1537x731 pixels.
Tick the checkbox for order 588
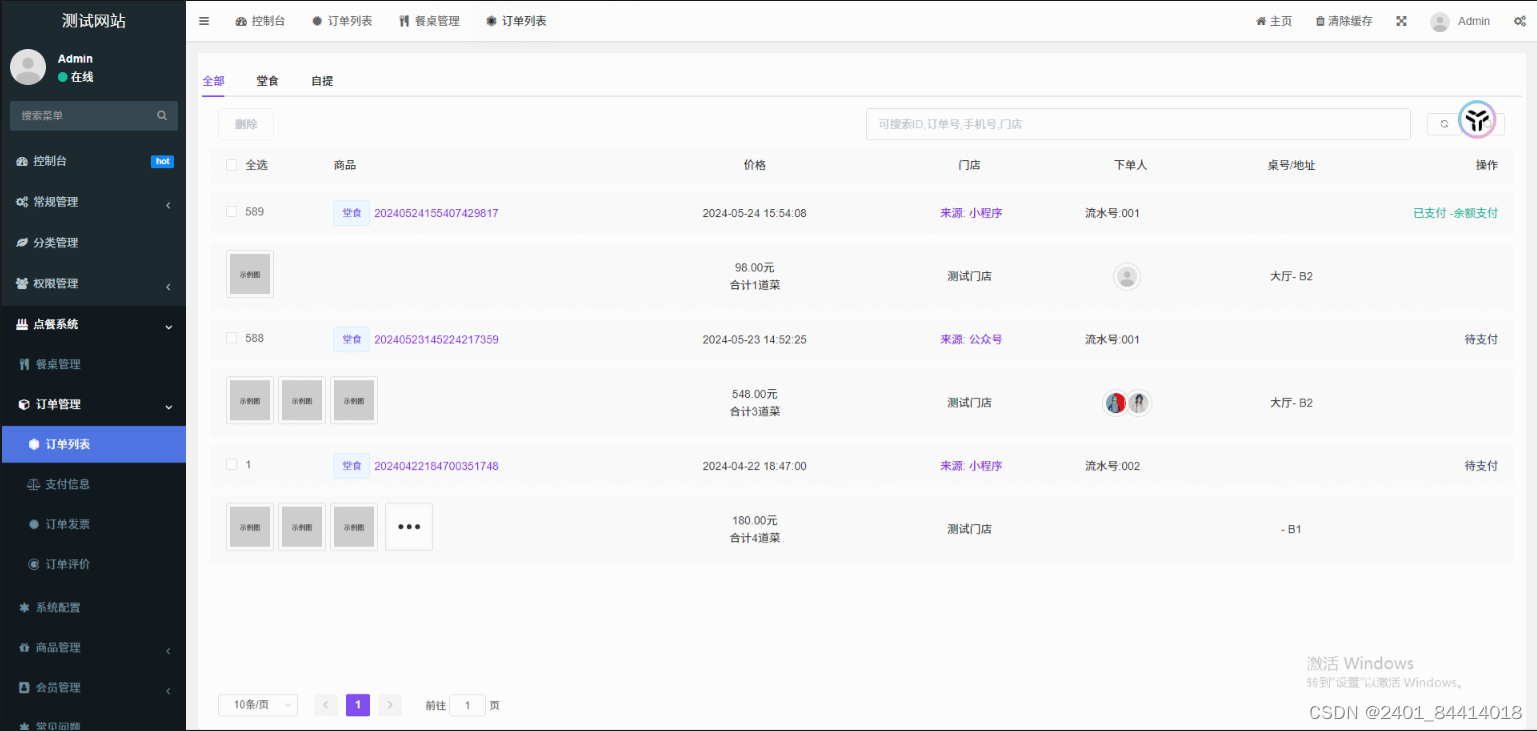coord(232,338)
